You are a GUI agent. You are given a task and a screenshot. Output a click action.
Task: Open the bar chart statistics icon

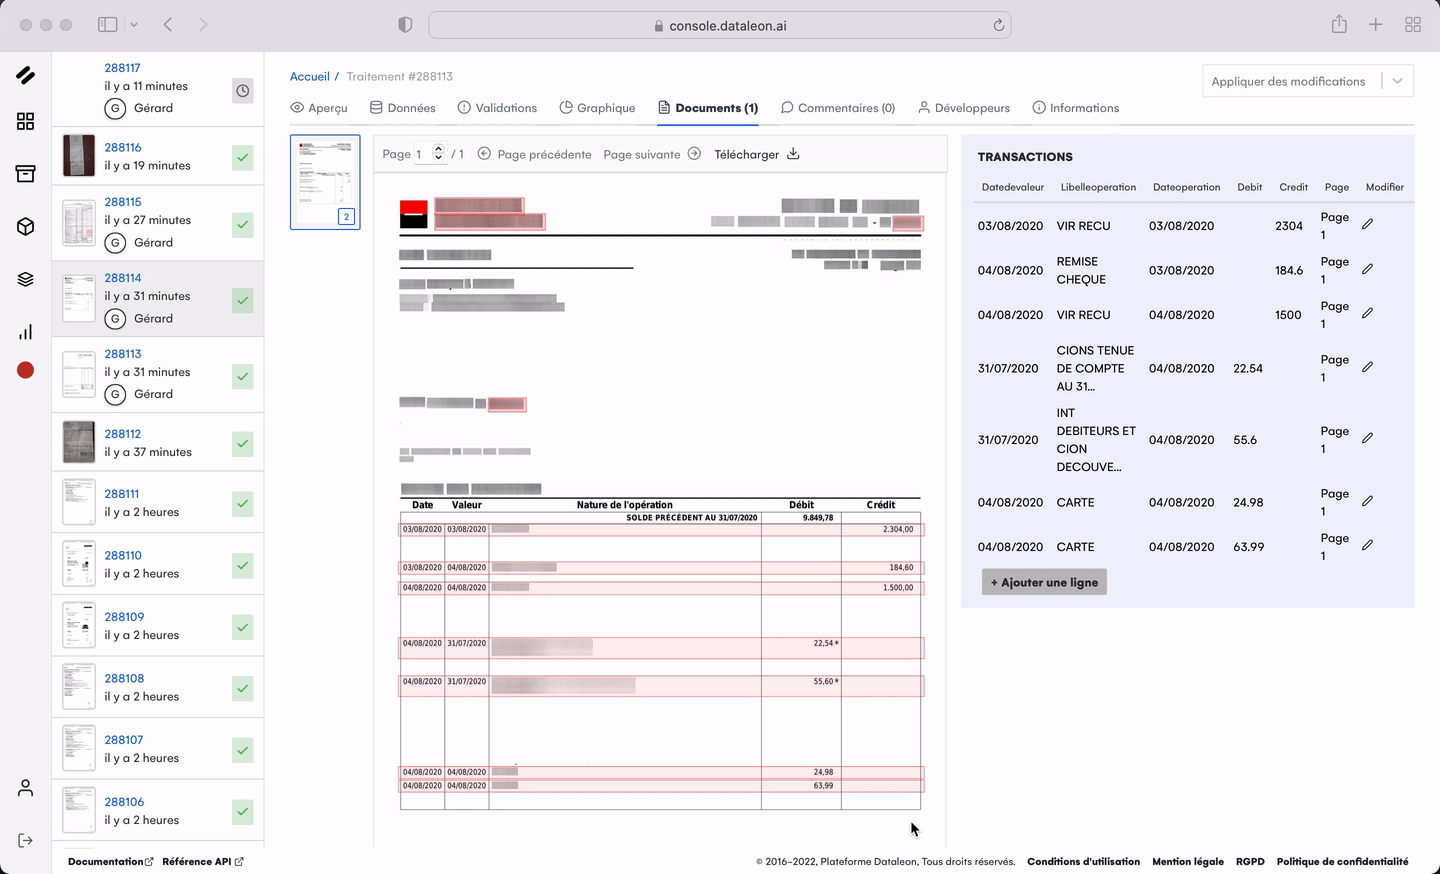(x=26, y=332)
